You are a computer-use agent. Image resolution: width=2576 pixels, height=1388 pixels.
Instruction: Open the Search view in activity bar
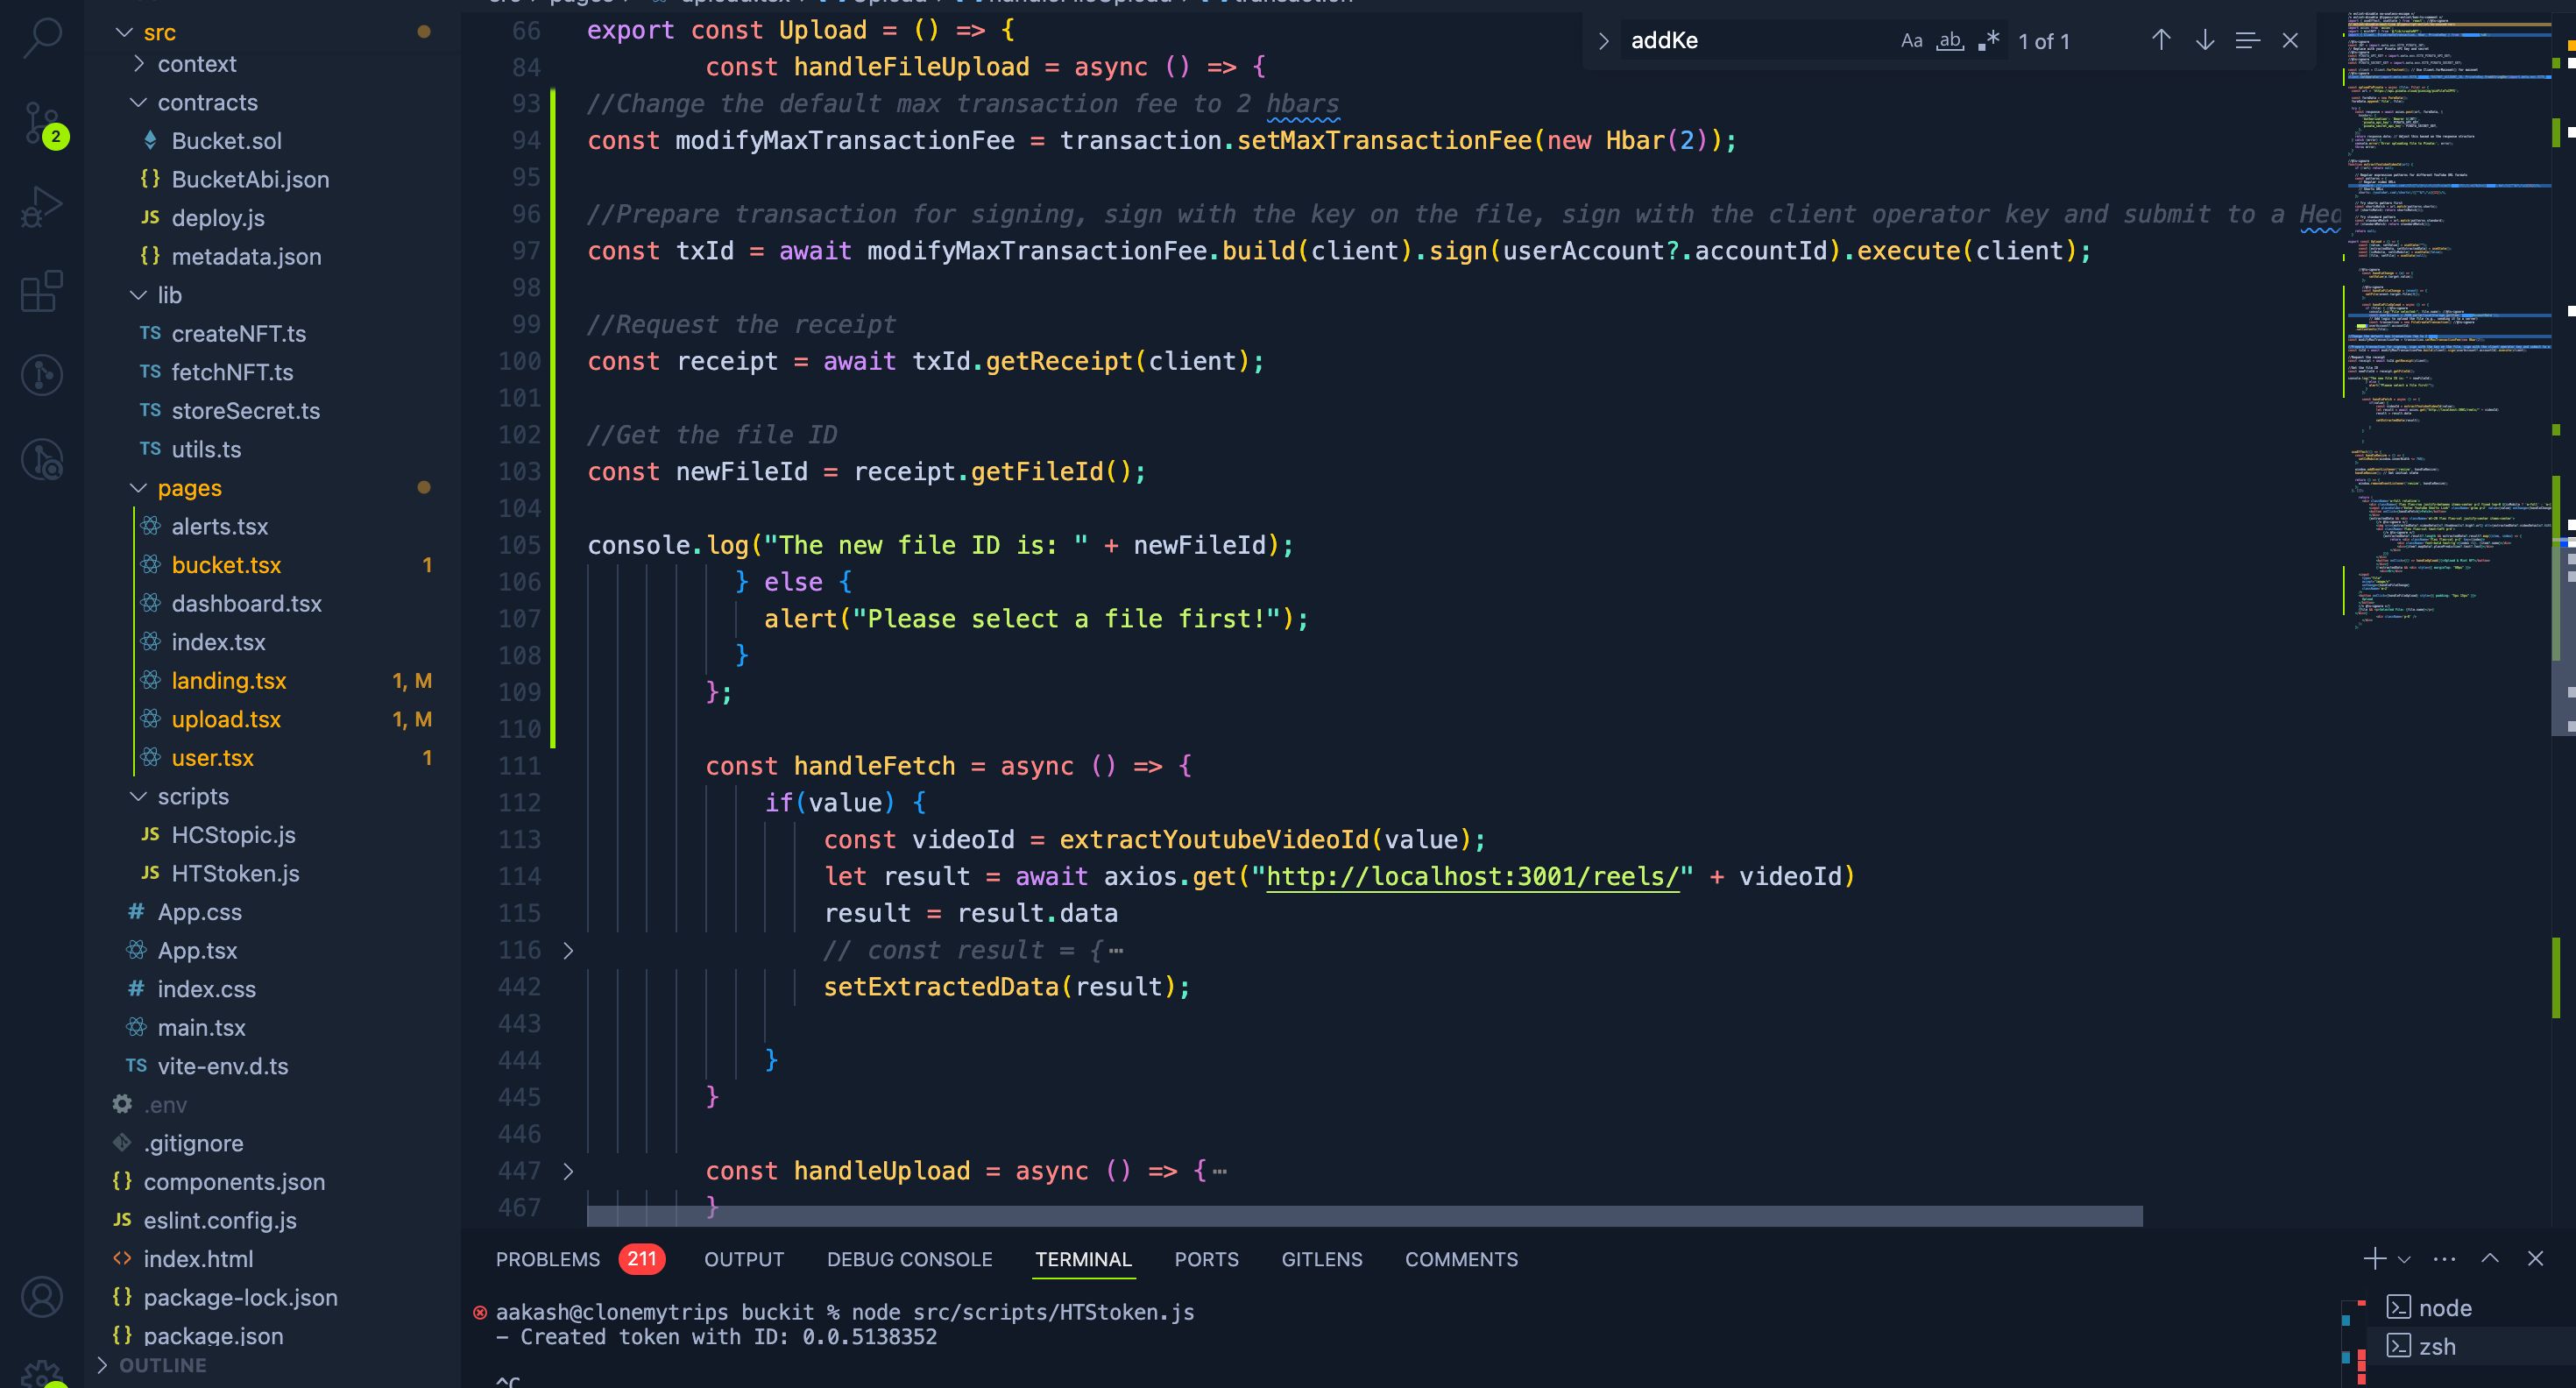pos(42,38)
